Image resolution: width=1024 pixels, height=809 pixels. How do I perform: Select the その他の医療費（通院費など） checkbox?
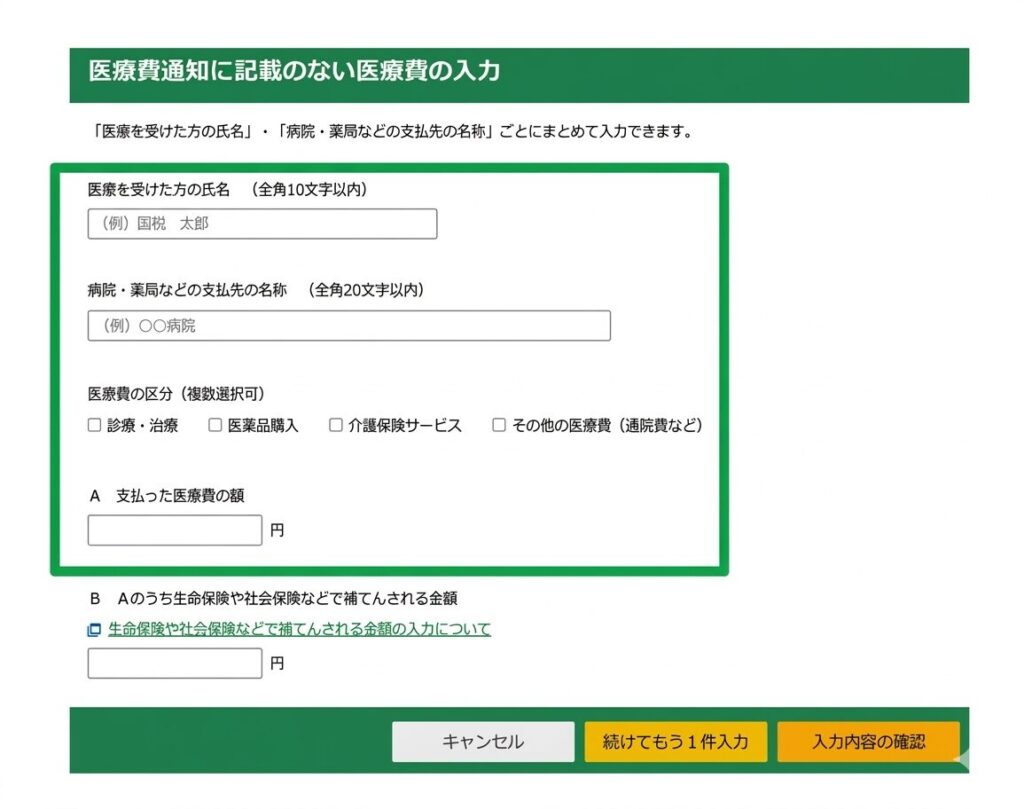499,425
